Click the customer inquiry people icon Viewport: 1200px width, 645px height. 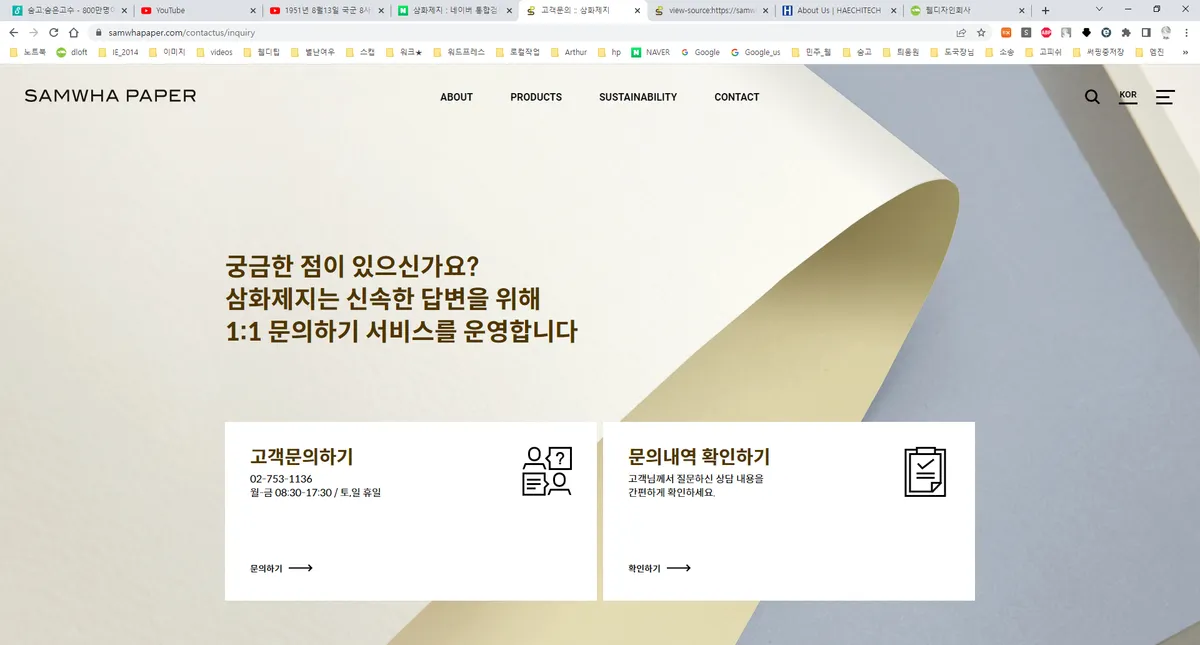point(547,471)
